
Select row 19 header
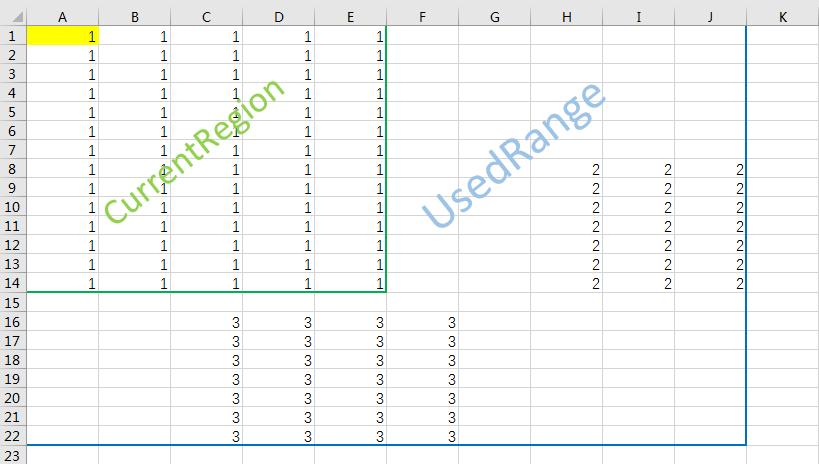pyautogui.click(x=13, y=379)
